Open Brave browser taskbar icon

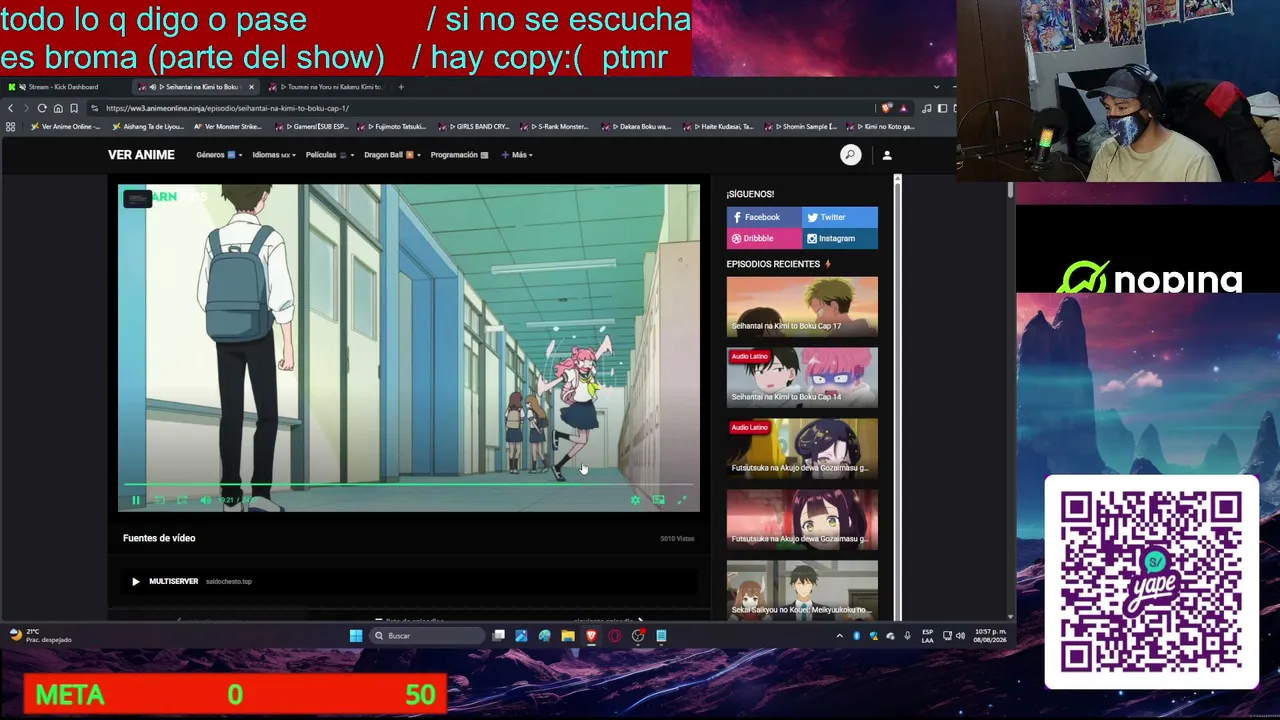click(591, 636)
